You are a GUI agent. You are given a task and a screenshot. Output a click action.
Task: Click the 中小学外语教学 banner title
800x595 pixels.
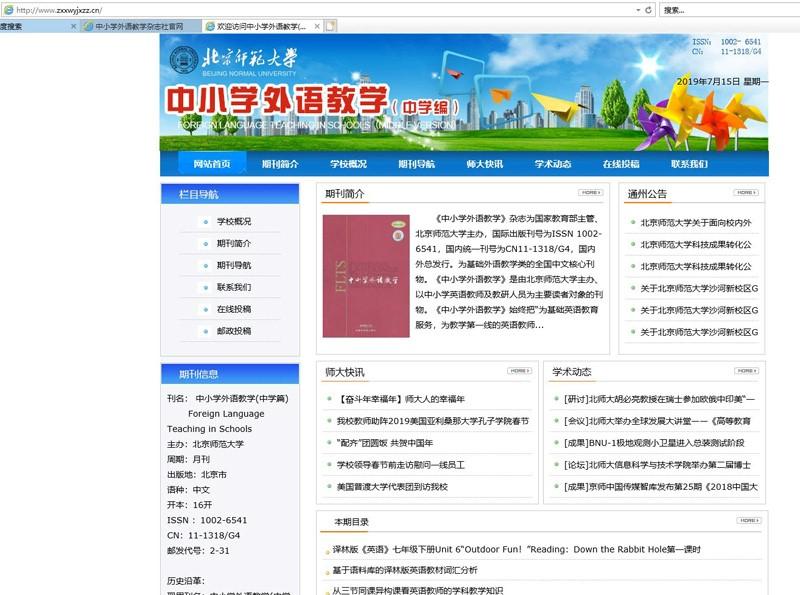tap(277, 100)
